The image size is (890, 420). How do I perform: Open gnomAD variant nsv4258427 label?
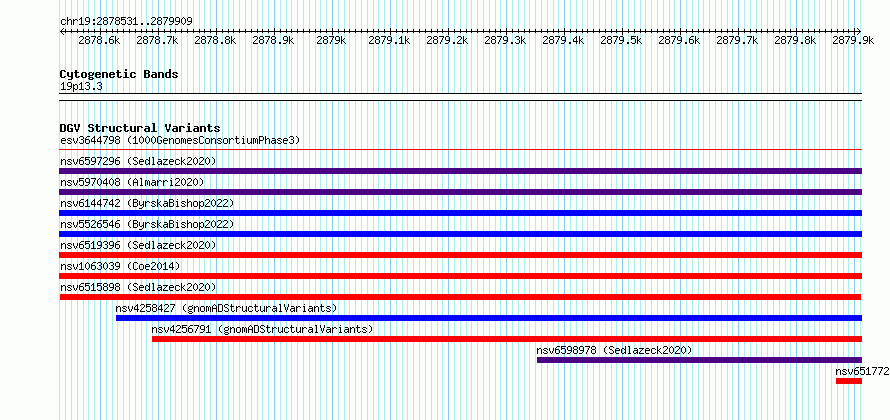(226, 308)
